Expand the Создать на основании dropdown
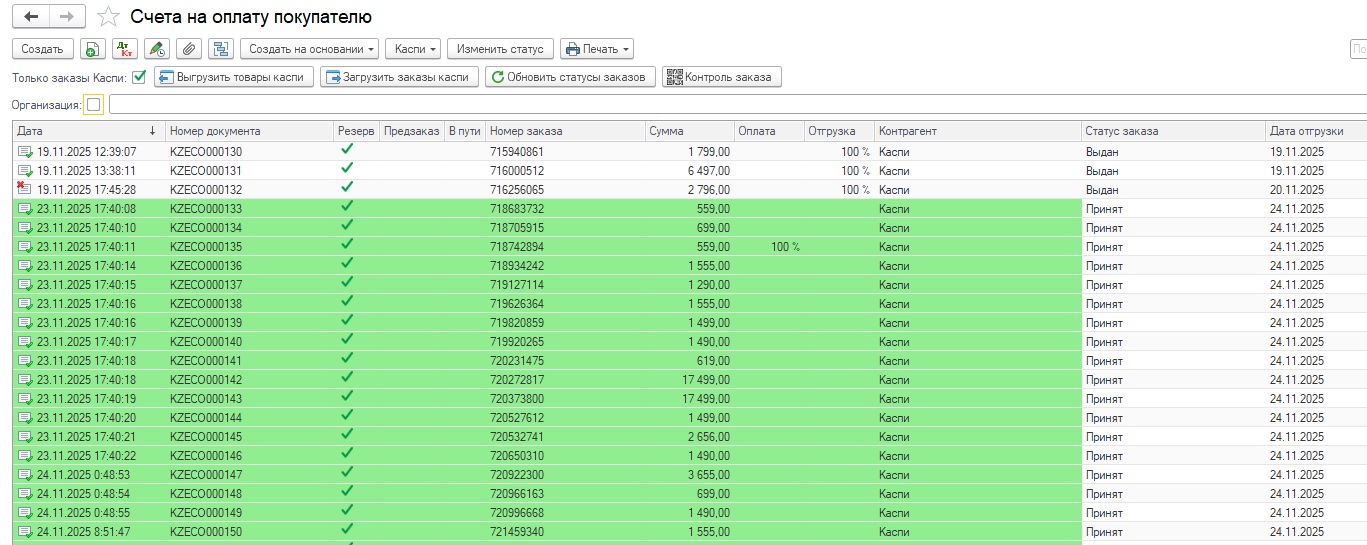This screenshot has width=1367, height=545. [x=310, y=49]
